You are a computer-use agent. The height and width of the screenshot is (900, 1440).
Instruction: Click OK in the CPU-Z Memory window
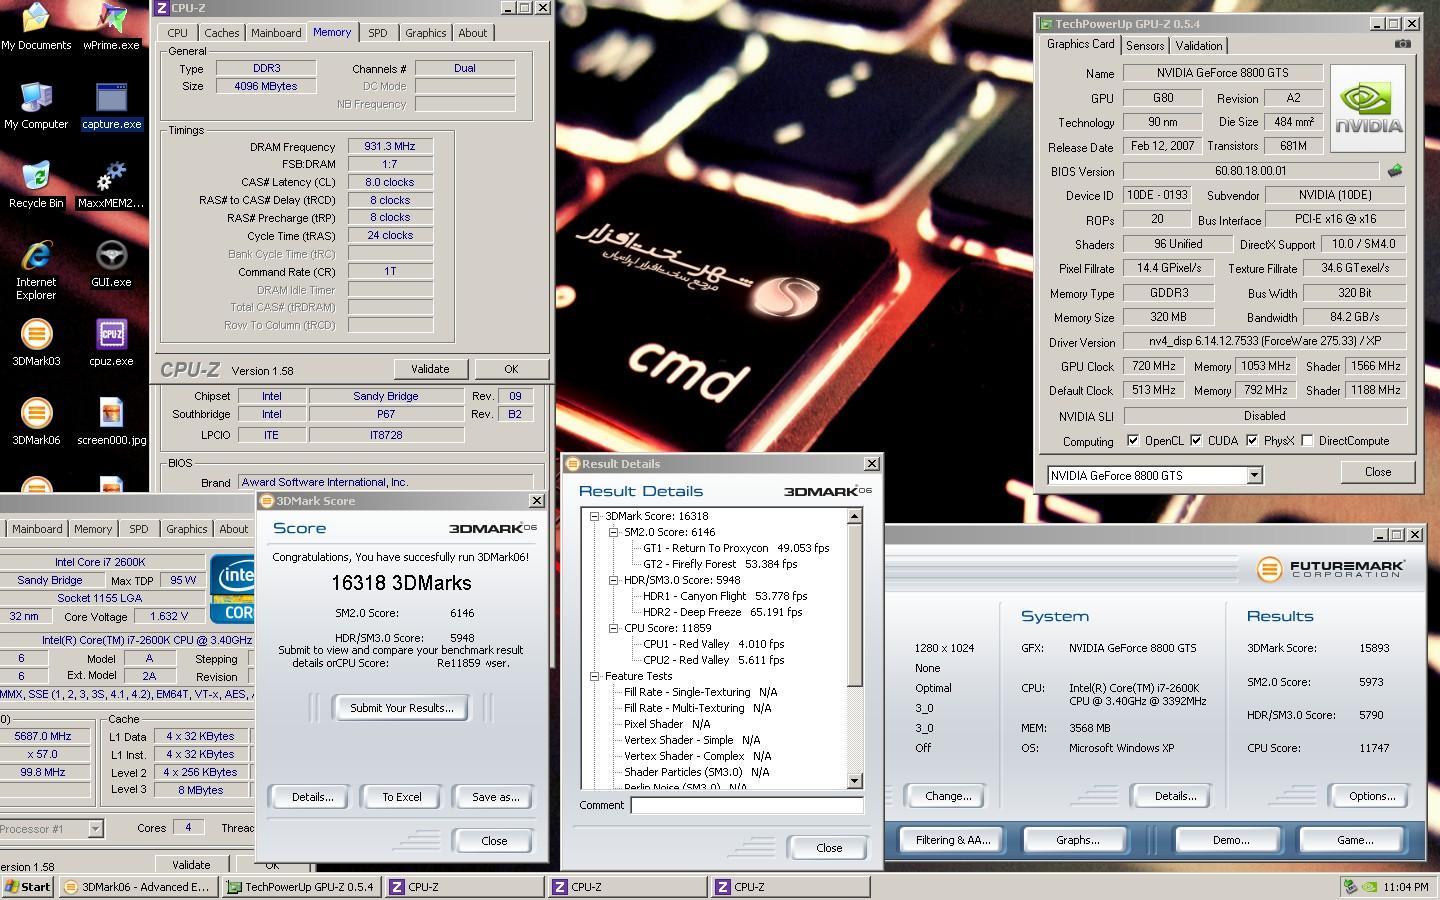[x=511, y=369]
